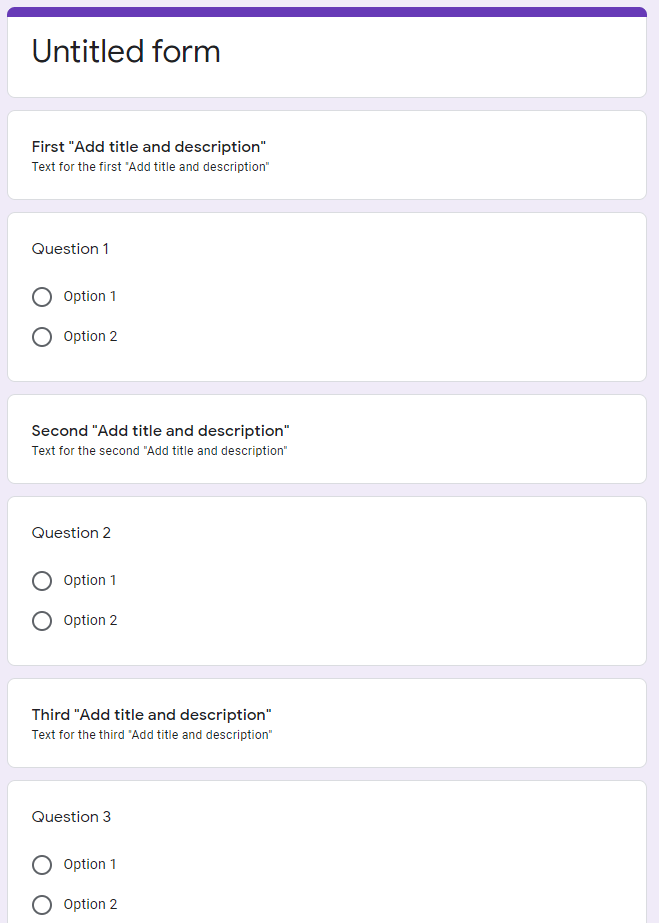Click the second section's description text
Viewport: 659px width, 923px height.
pos(159,451)
